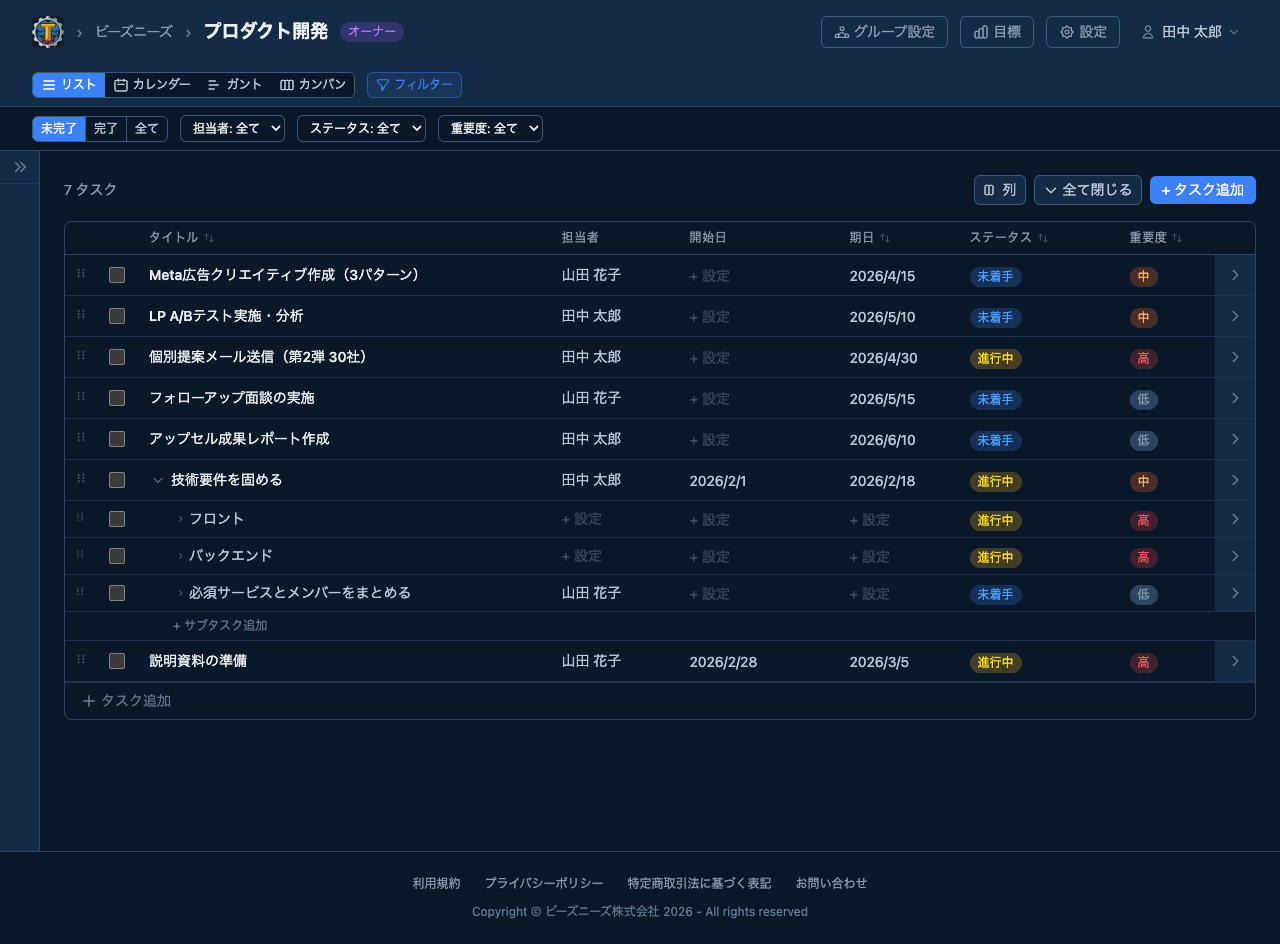Click the 目標 chart icon

pyautogui.click(x=981, y=31)
